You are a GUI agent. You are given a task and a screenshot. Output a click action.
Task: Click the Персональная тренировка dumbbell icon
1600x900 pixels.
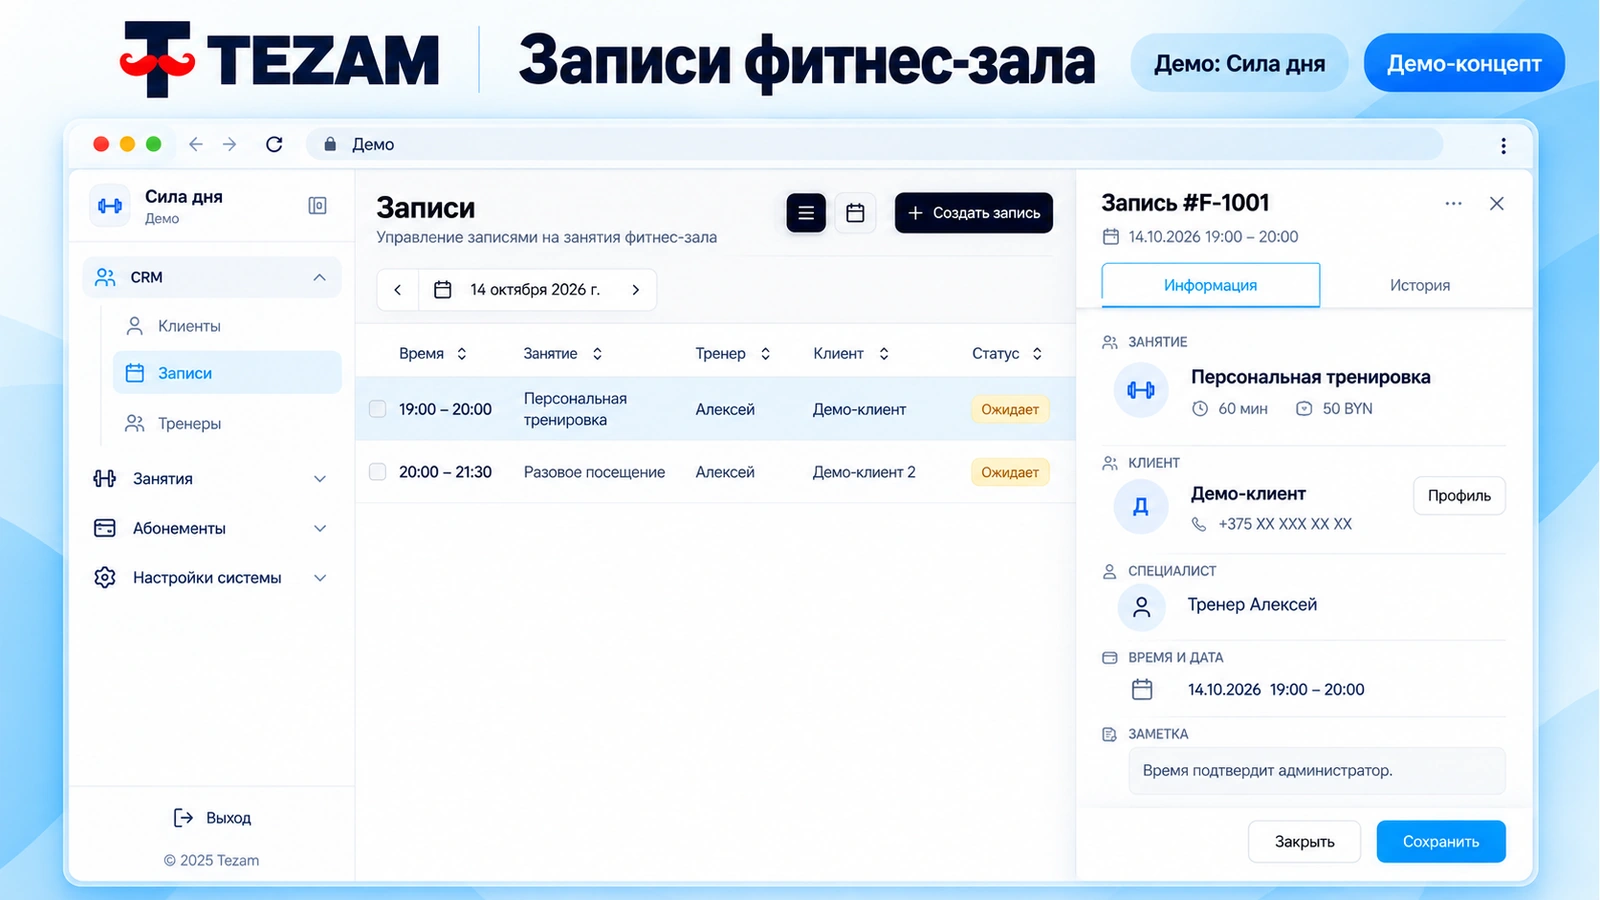[x=1141, y=390]
